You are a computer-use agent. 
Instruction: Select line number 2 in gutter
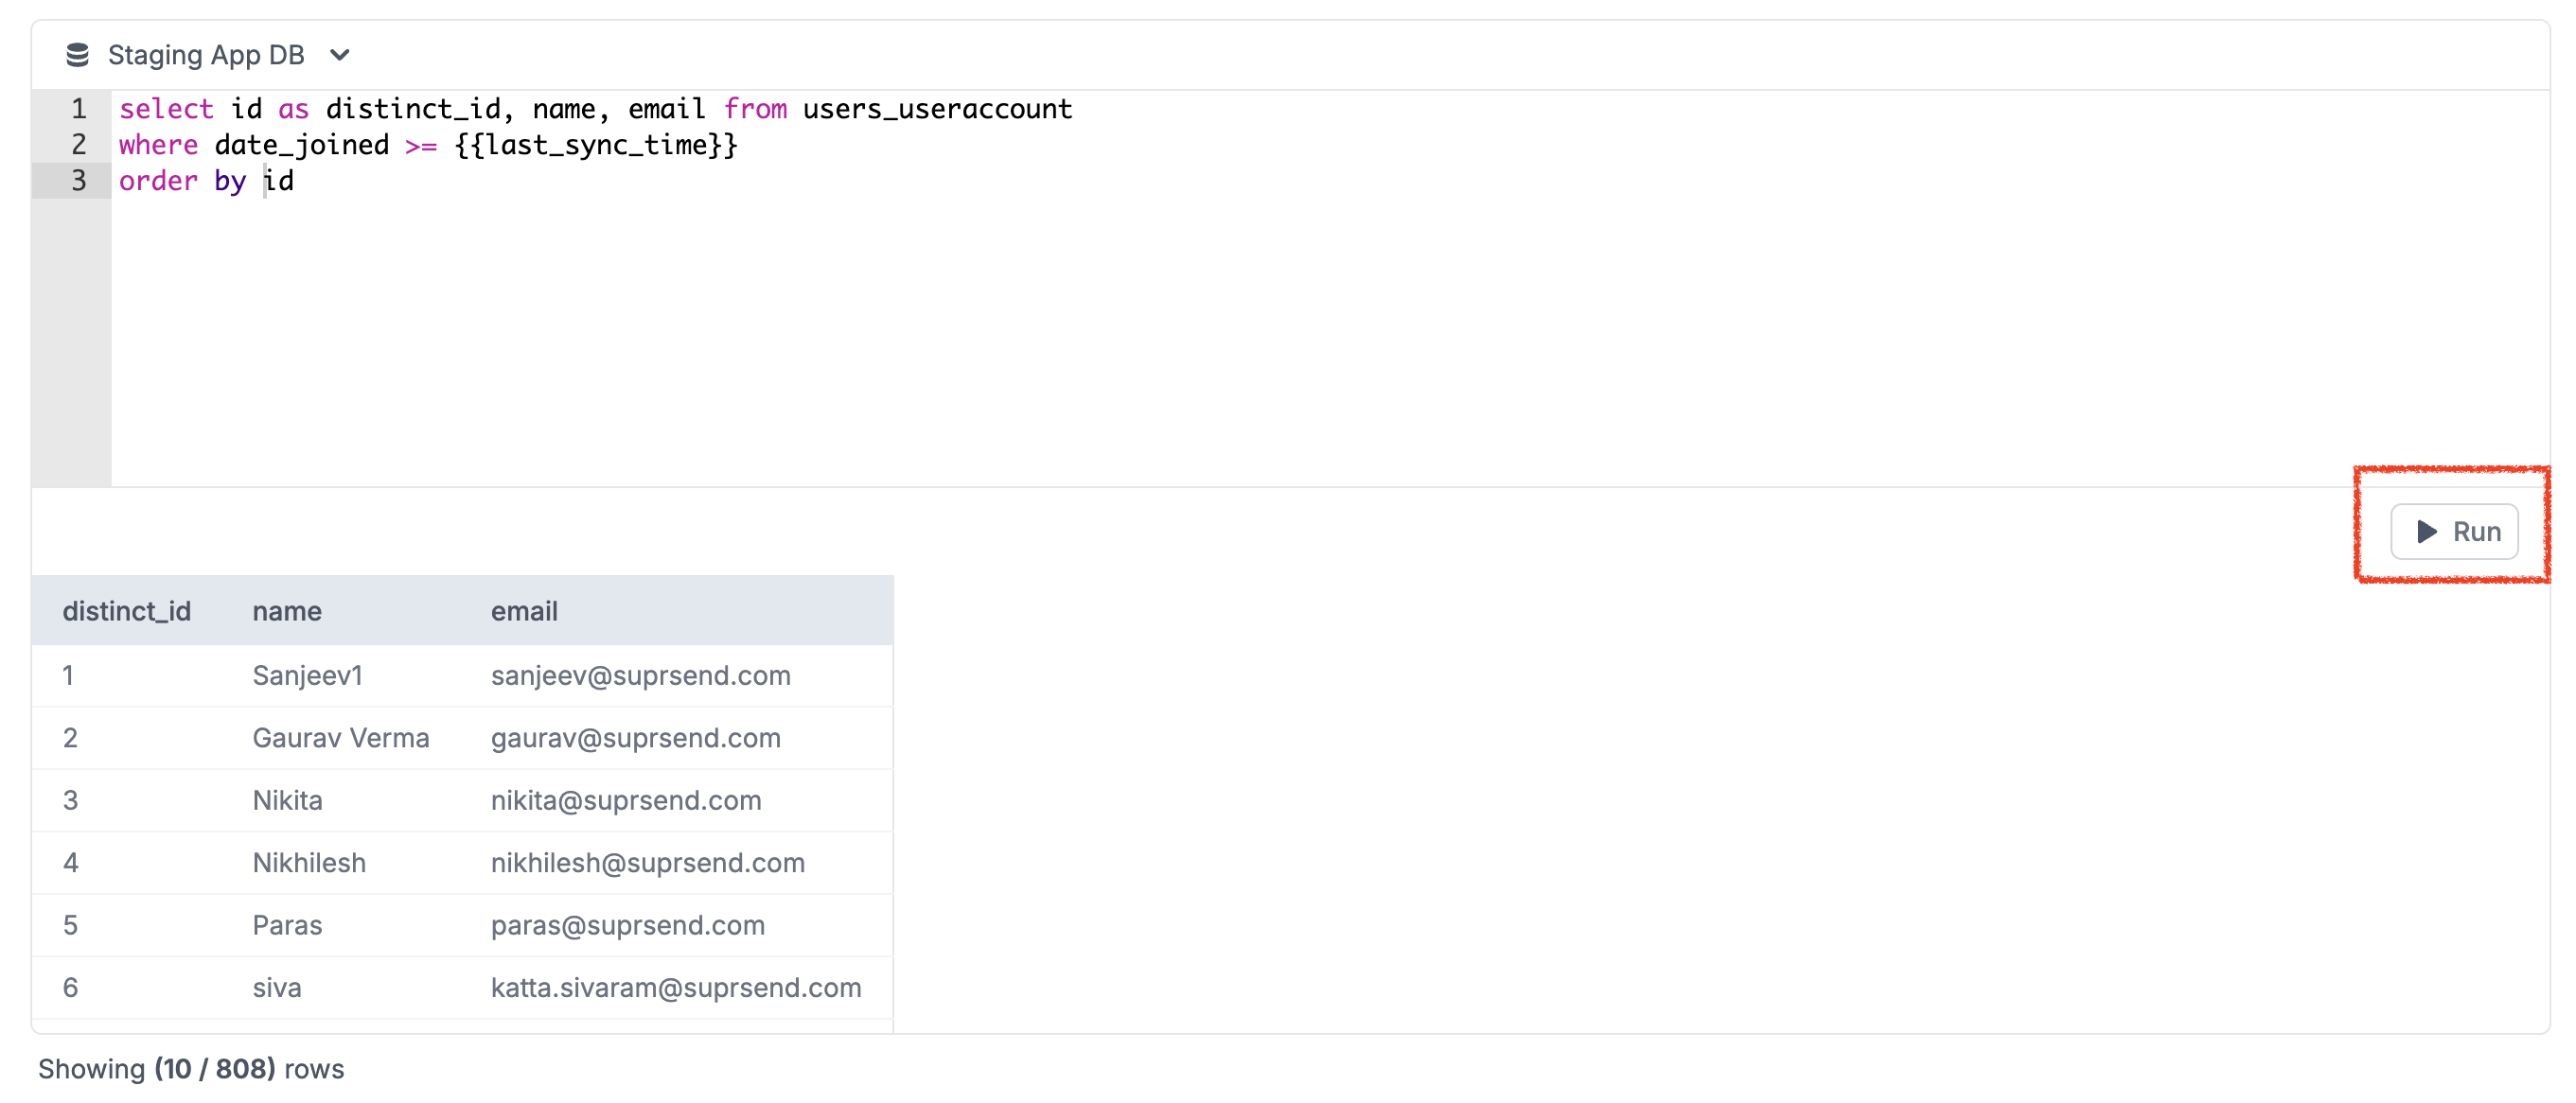pyautogui.click(x=78, y=145)
